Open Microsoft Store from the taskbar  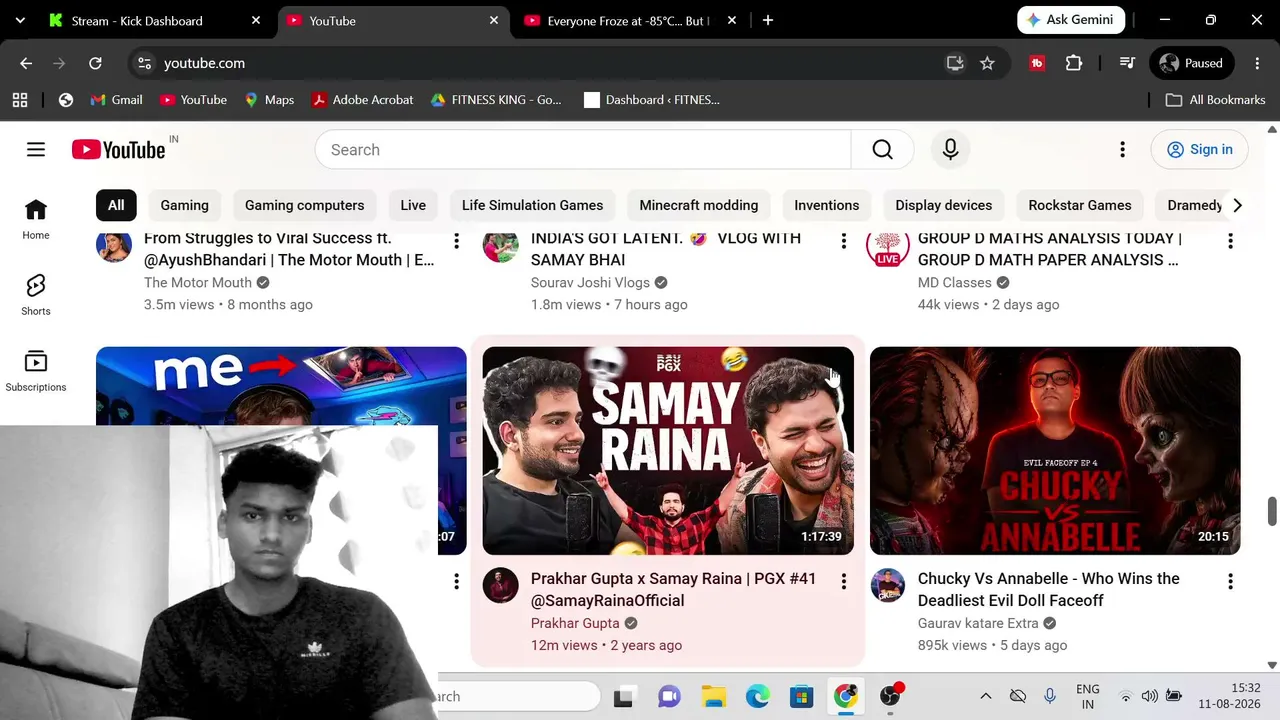coord(801,696)
